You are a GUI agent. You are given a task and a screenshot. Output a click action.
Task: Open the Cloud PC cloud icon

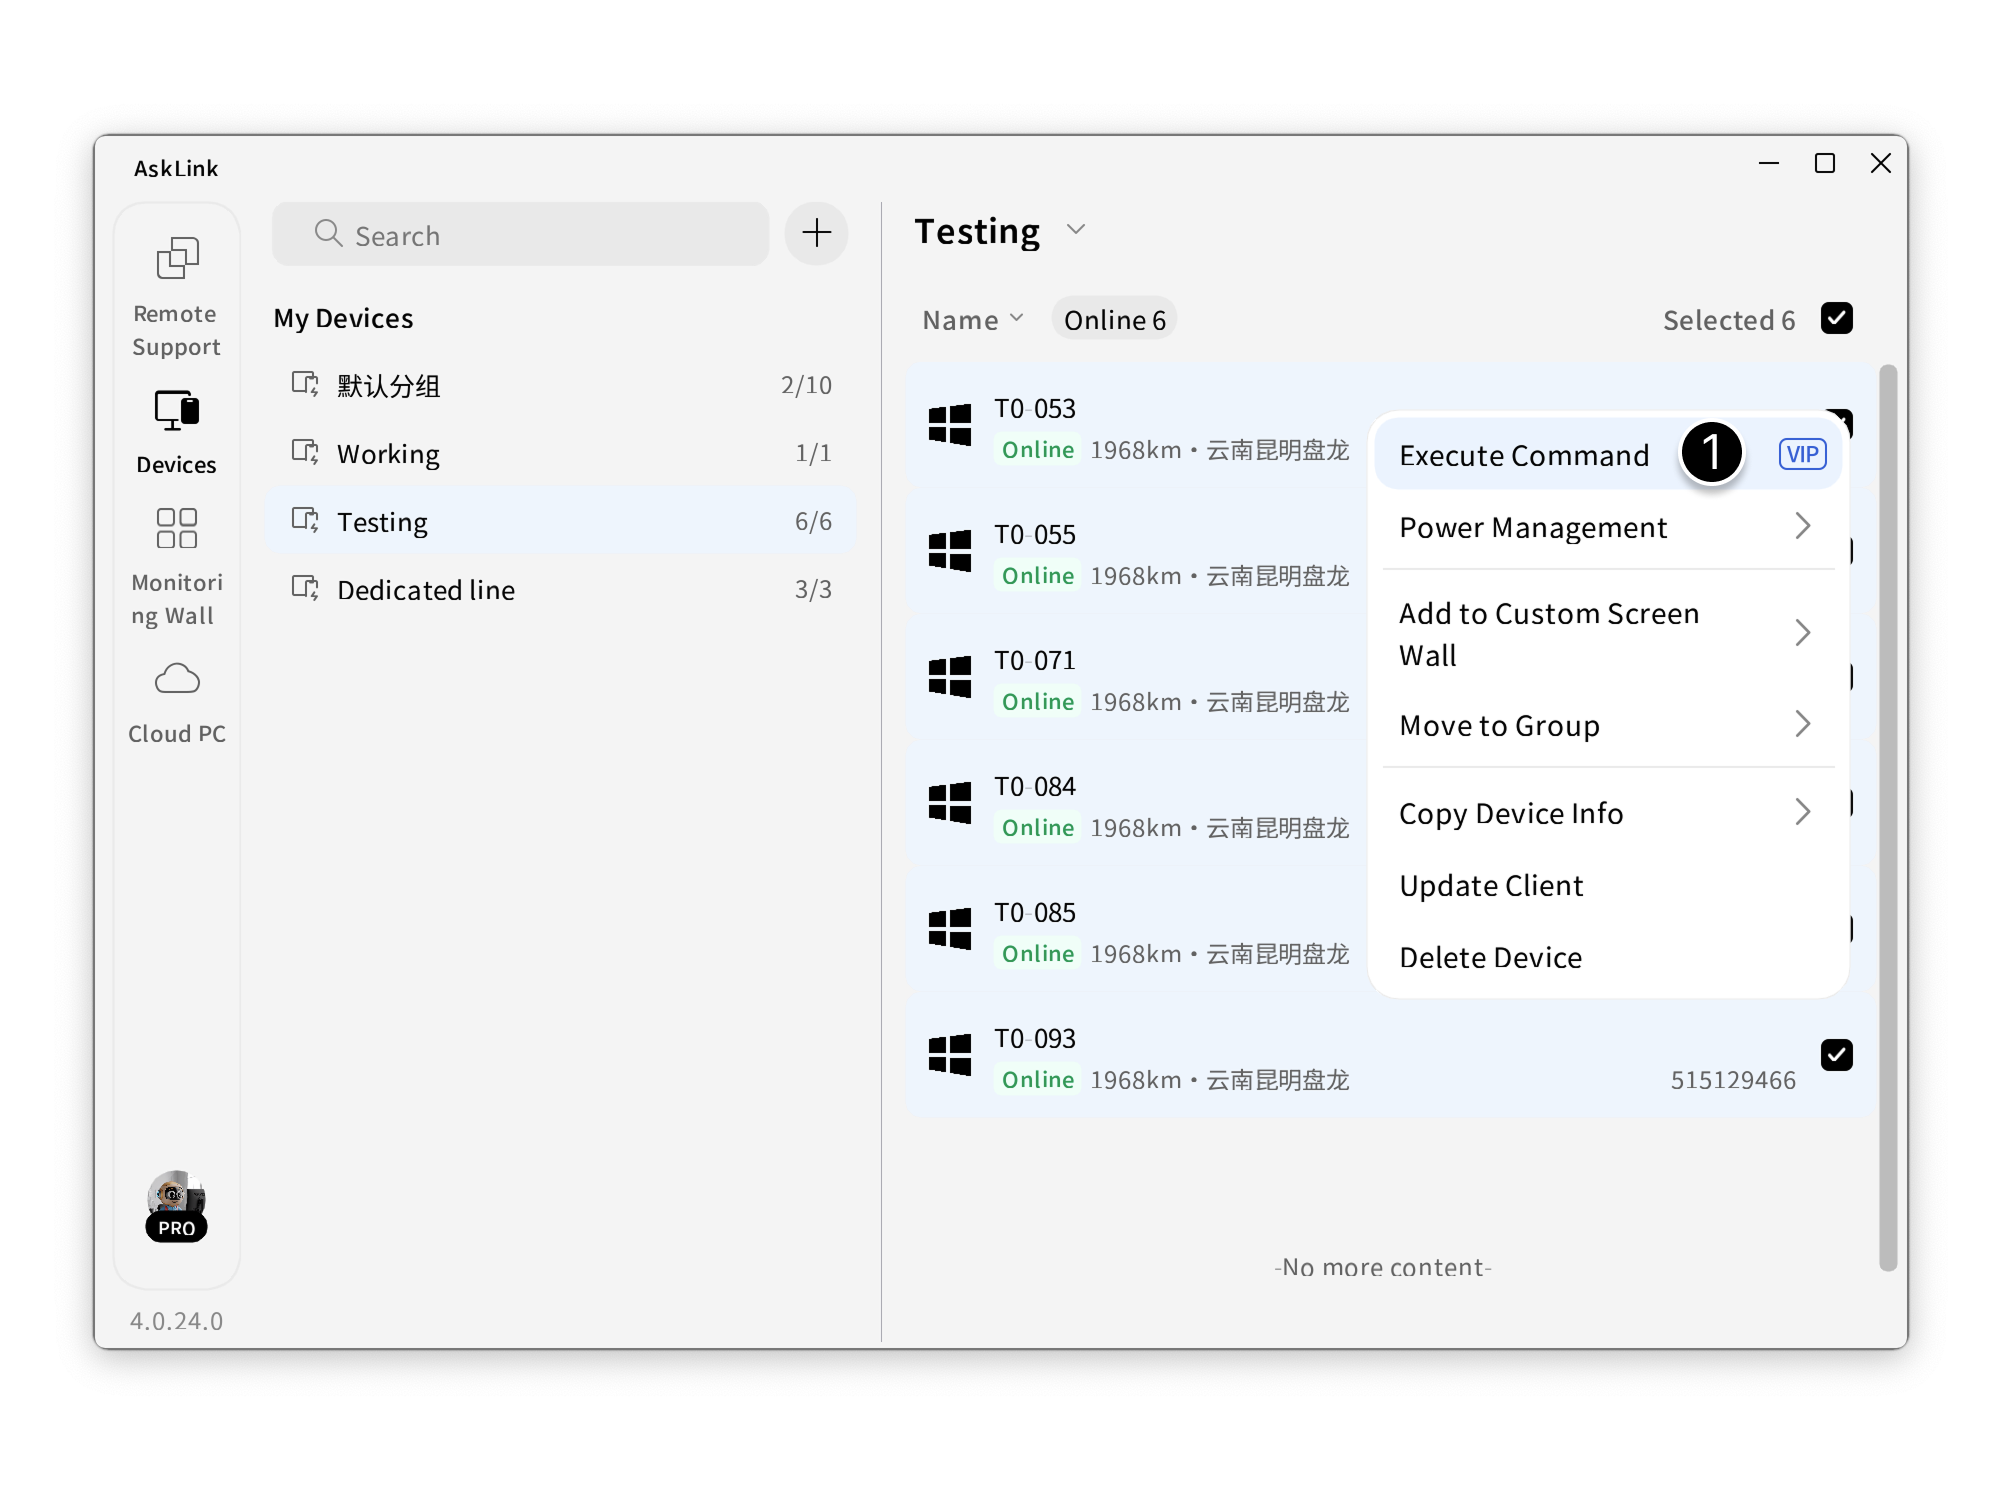click(x=177, y=679)
